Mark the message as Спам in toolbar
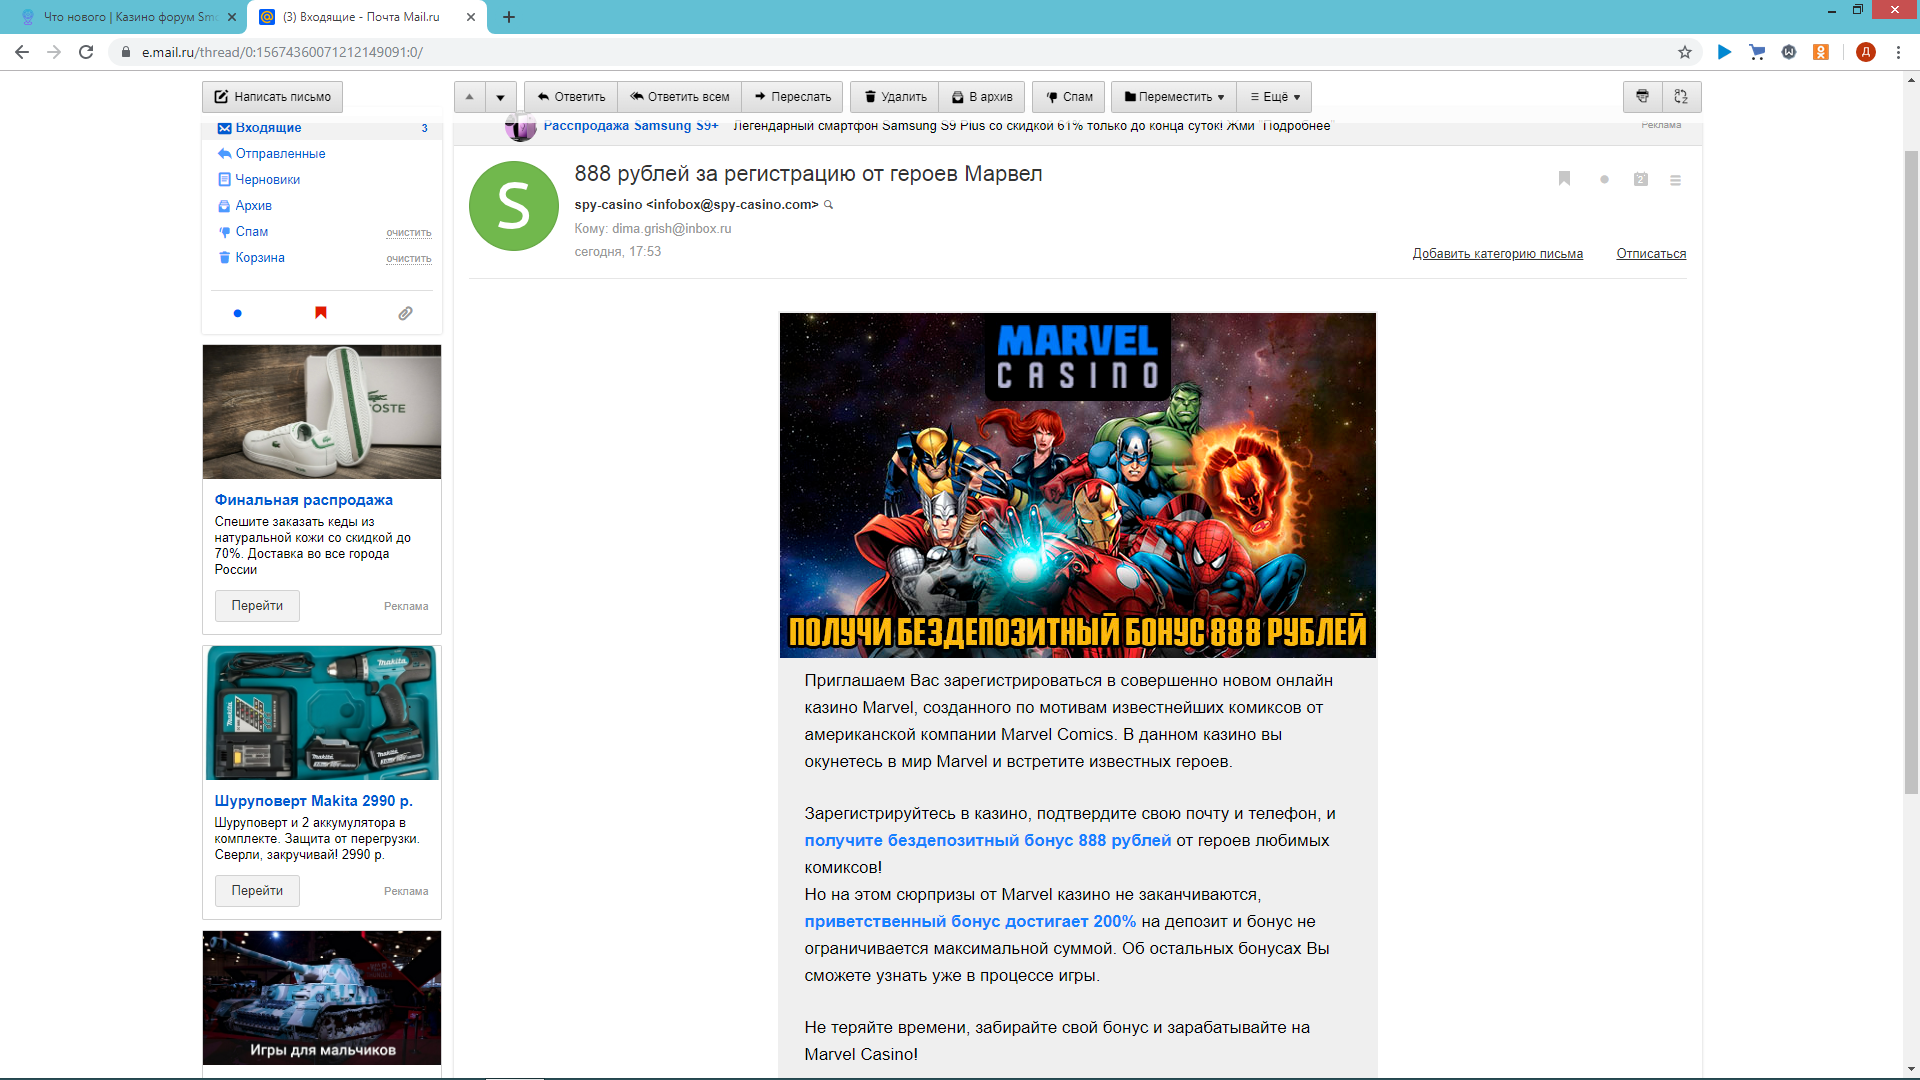Image resolution: width=1920 pixels, height=1080 pixels. click(1069, 97)
